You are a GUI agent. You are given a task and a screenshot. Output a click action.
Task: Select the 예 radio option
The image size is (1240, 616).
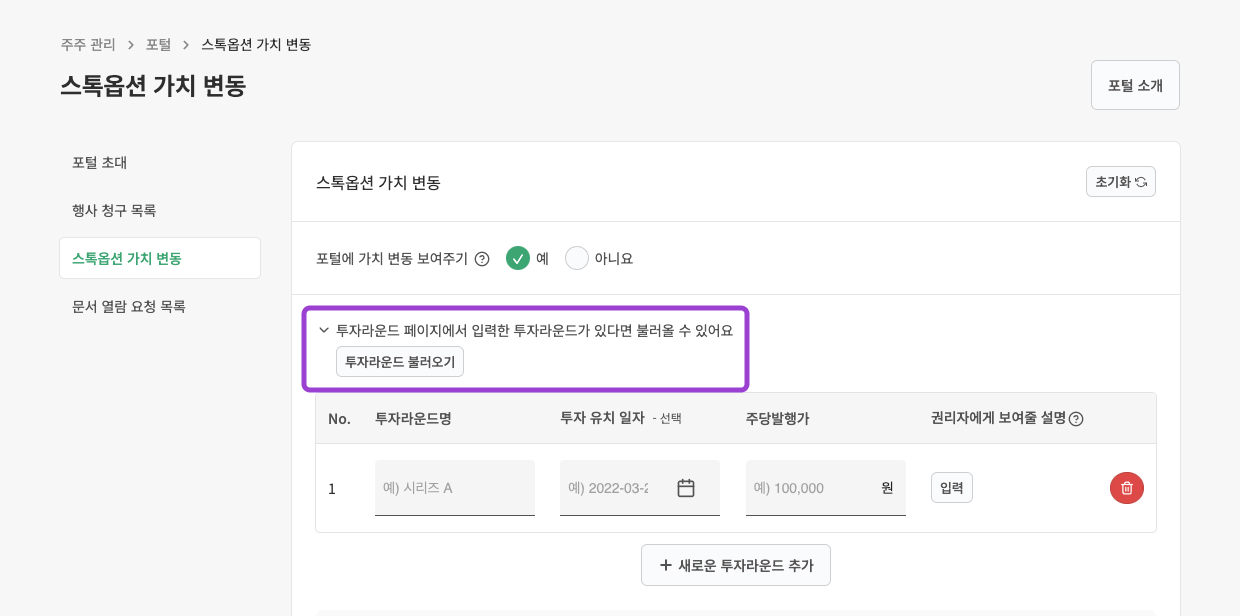(x=517, y=258)
